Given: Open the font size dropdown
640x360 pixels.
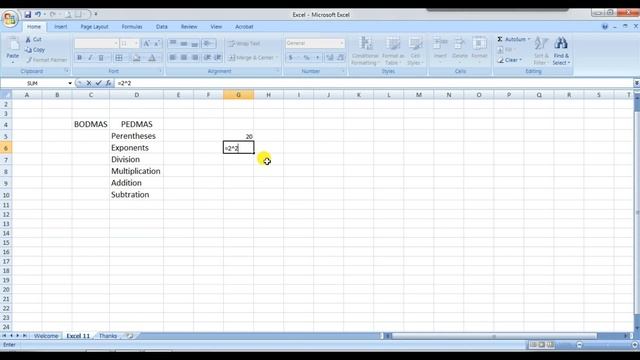Looking at the screenshot, I should [136, 43].
